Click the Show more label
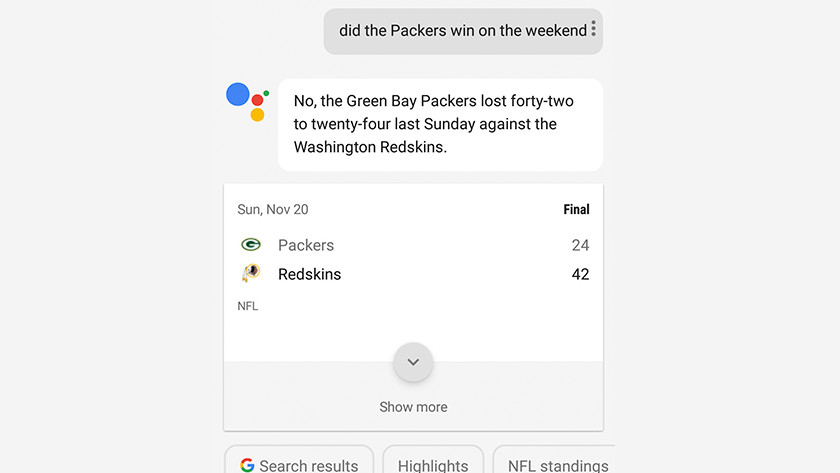The width and height of the screenshot is (840, 473). point(413,407)
